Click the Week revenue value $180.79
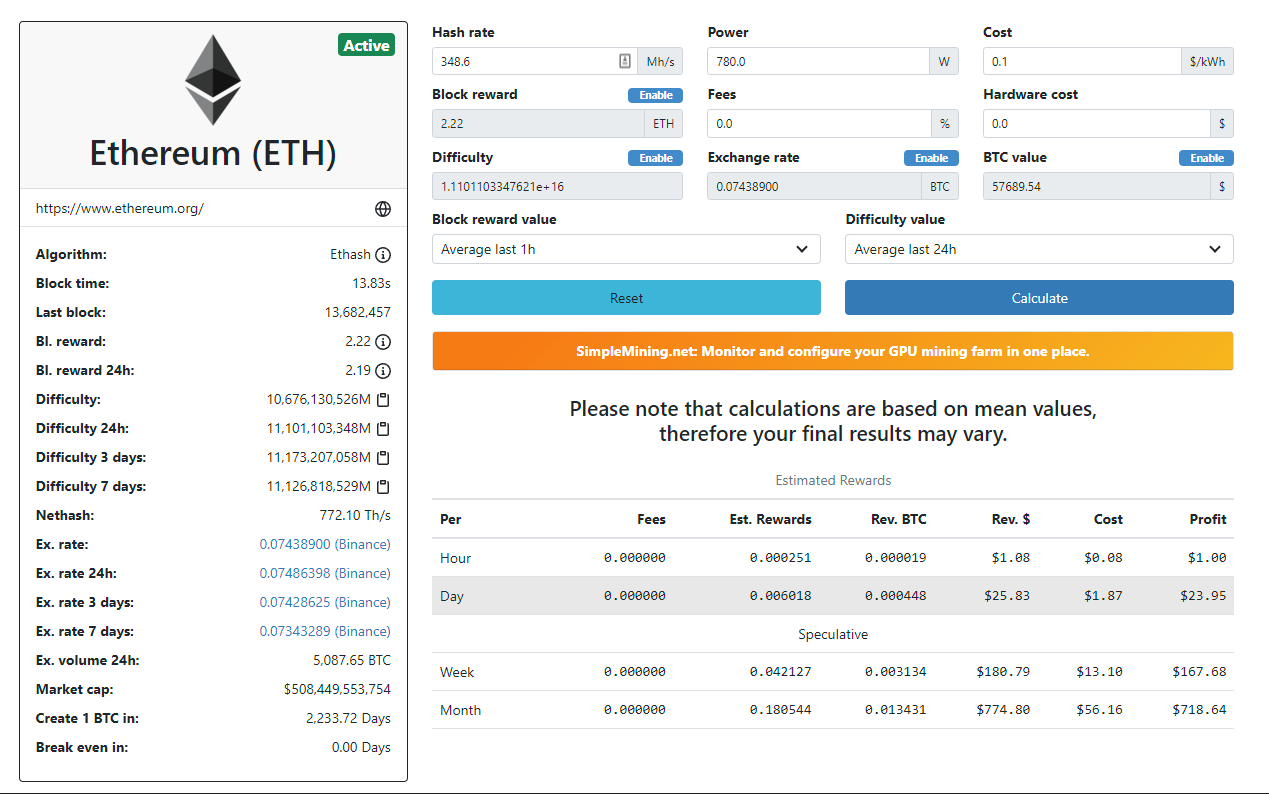The height and width of the screenshot is (794, 1269). point(1003,672)
